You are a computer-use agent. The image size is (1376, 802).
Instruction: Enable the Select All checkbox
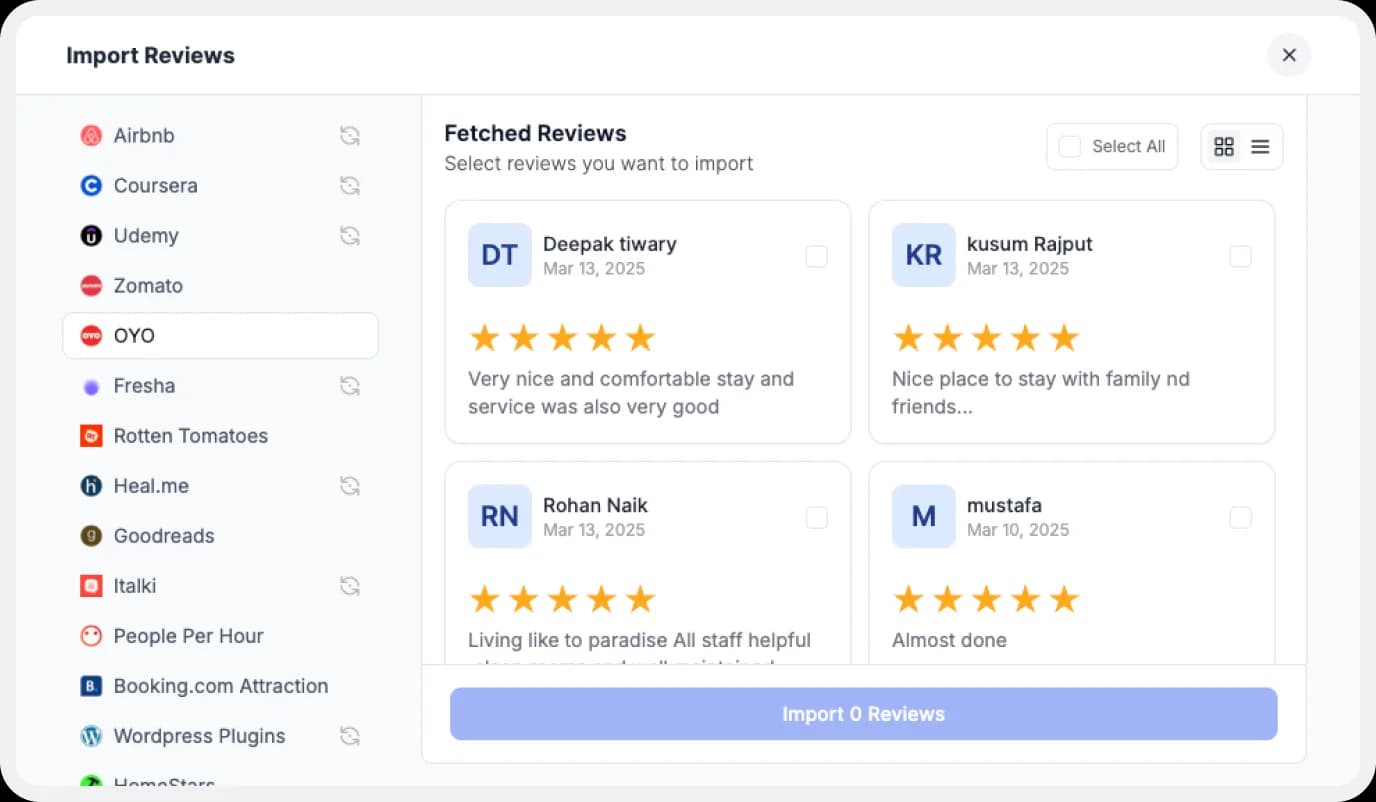[x=1068, y=145]
